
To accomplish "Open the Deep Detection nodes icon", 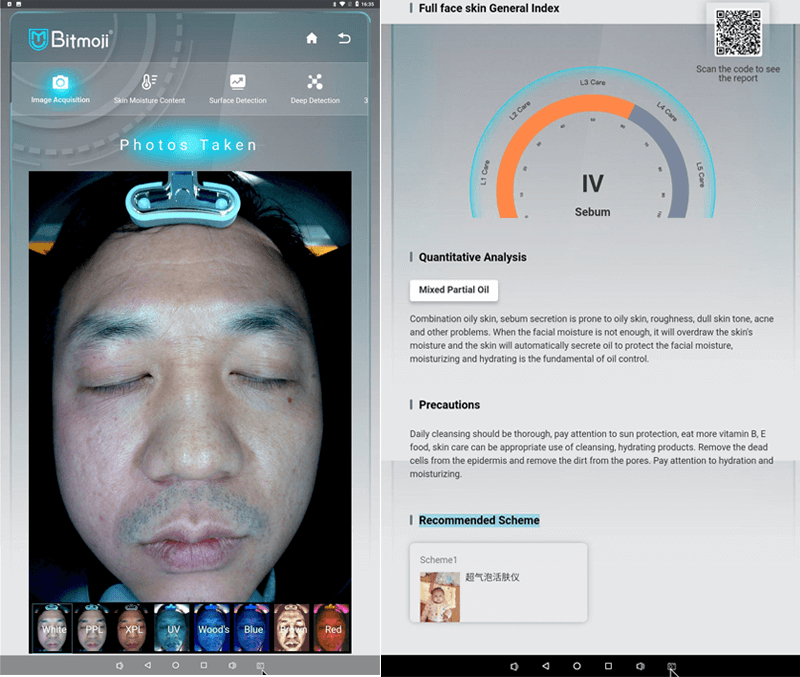I will (315, 82).
